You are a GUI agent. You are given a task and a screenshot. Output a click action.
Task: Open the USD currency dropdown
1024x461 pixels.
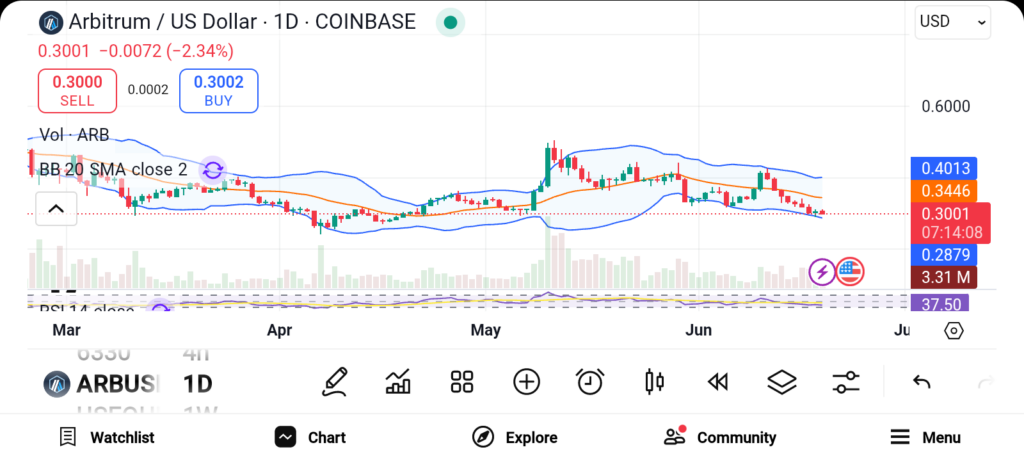click(x=952, y=21)
